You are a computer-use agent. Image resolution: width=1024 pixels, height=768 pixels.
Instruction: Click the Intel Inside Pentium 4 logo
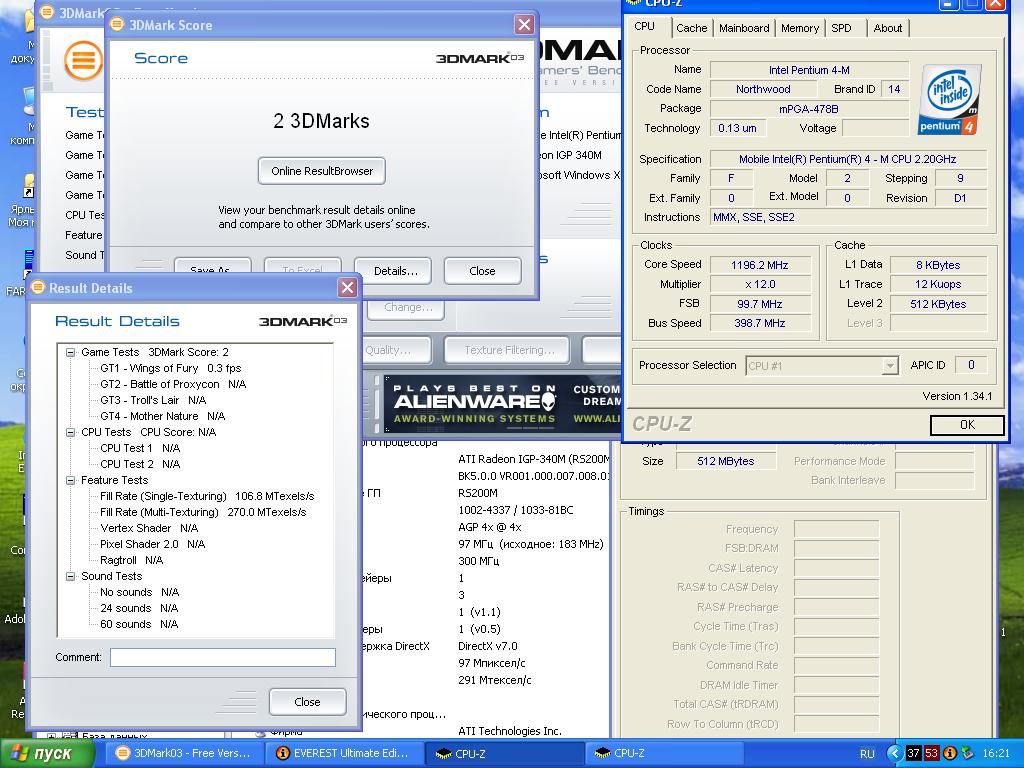pos(950,99)
